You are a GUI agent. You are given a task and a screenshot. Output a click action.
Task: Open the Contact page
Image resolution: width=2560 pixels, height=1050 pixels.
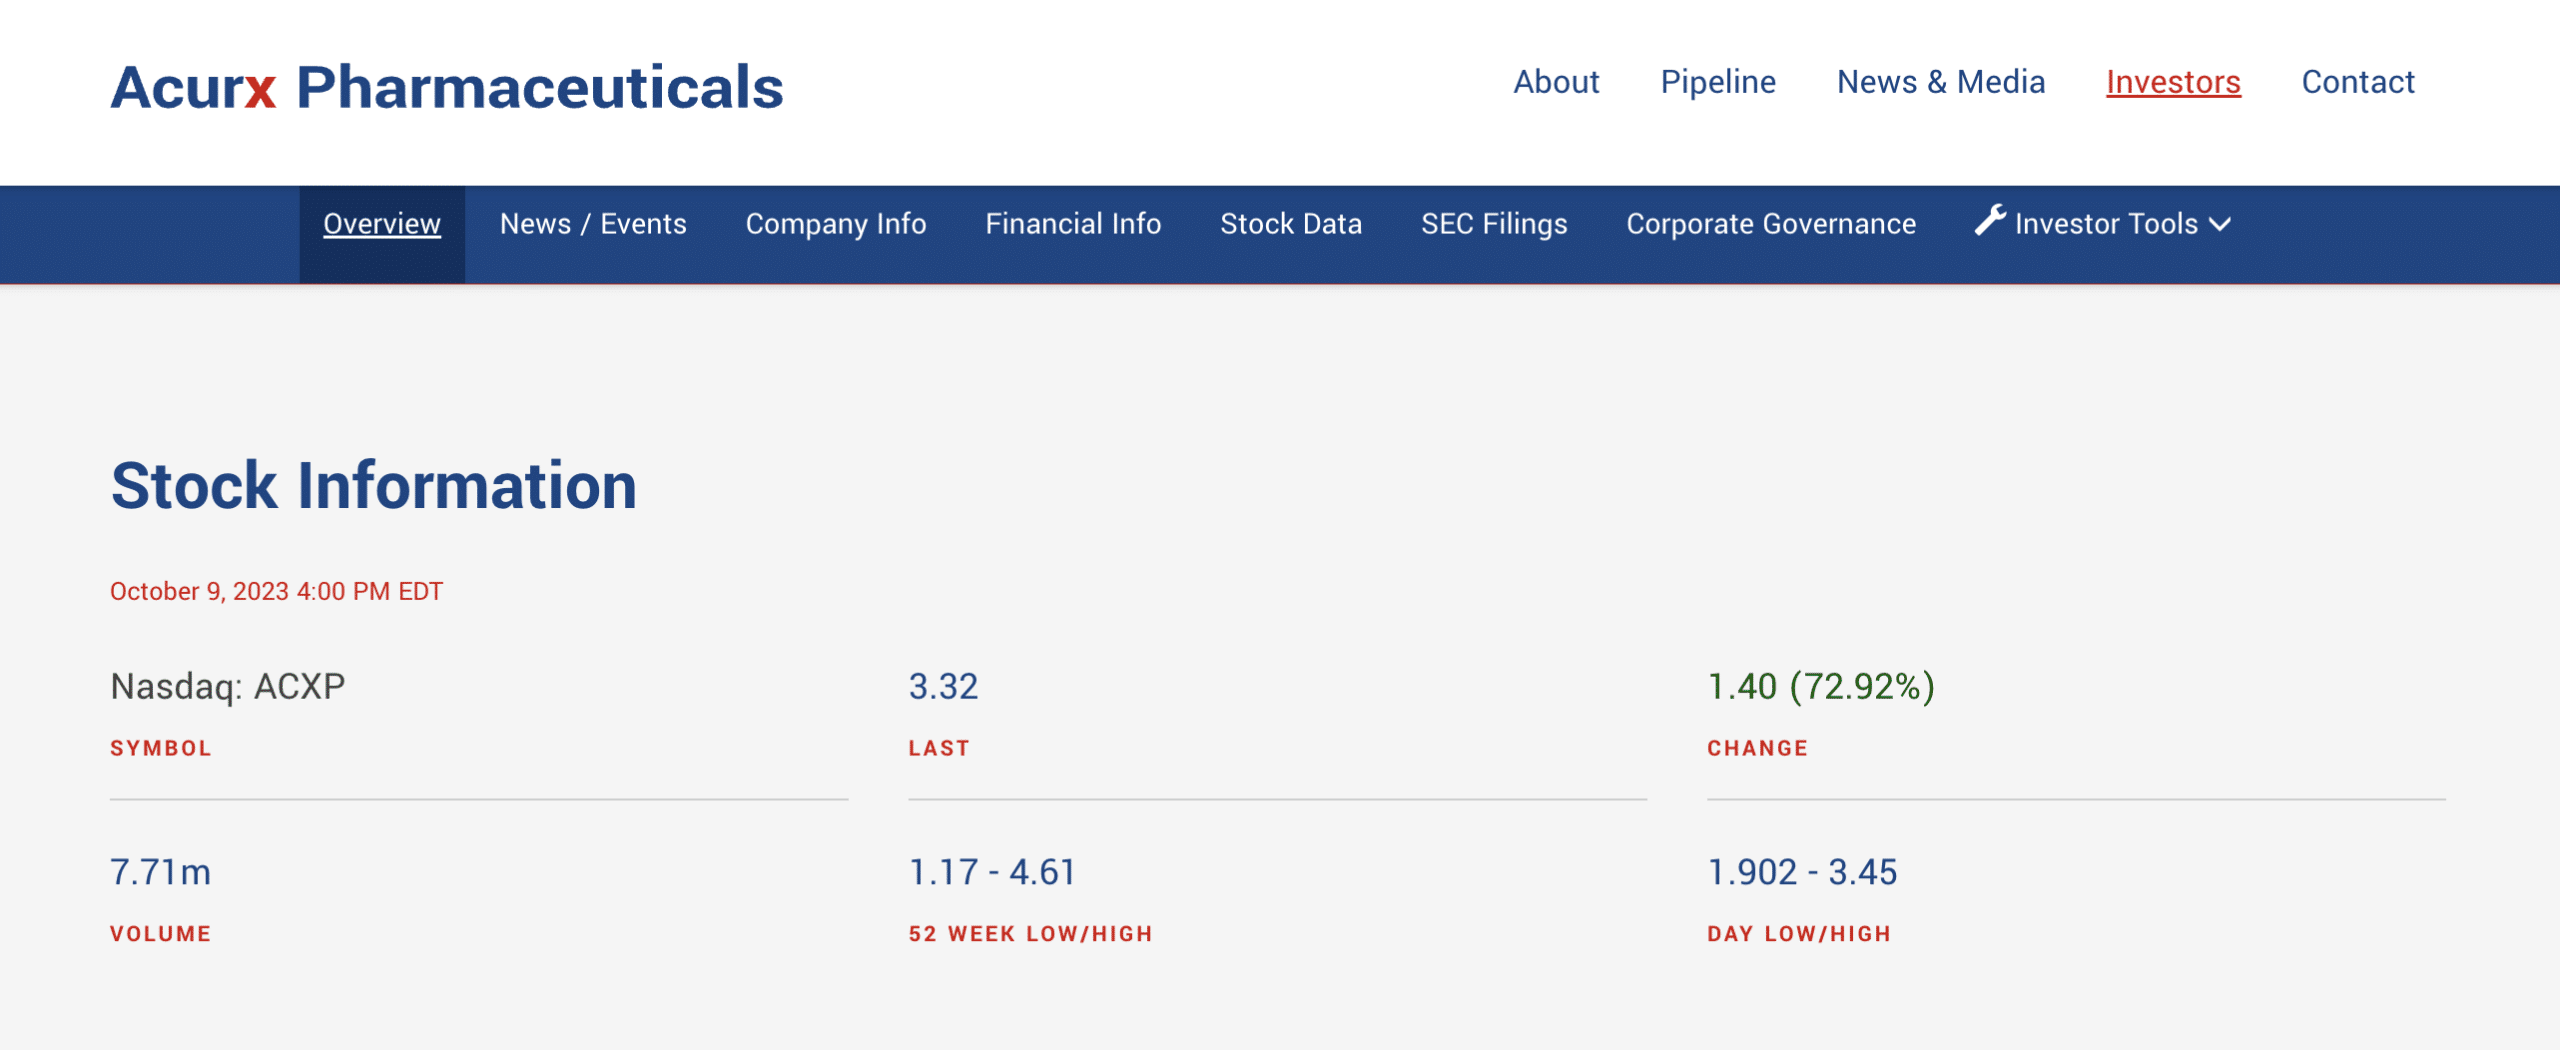tap(2358, 82)
